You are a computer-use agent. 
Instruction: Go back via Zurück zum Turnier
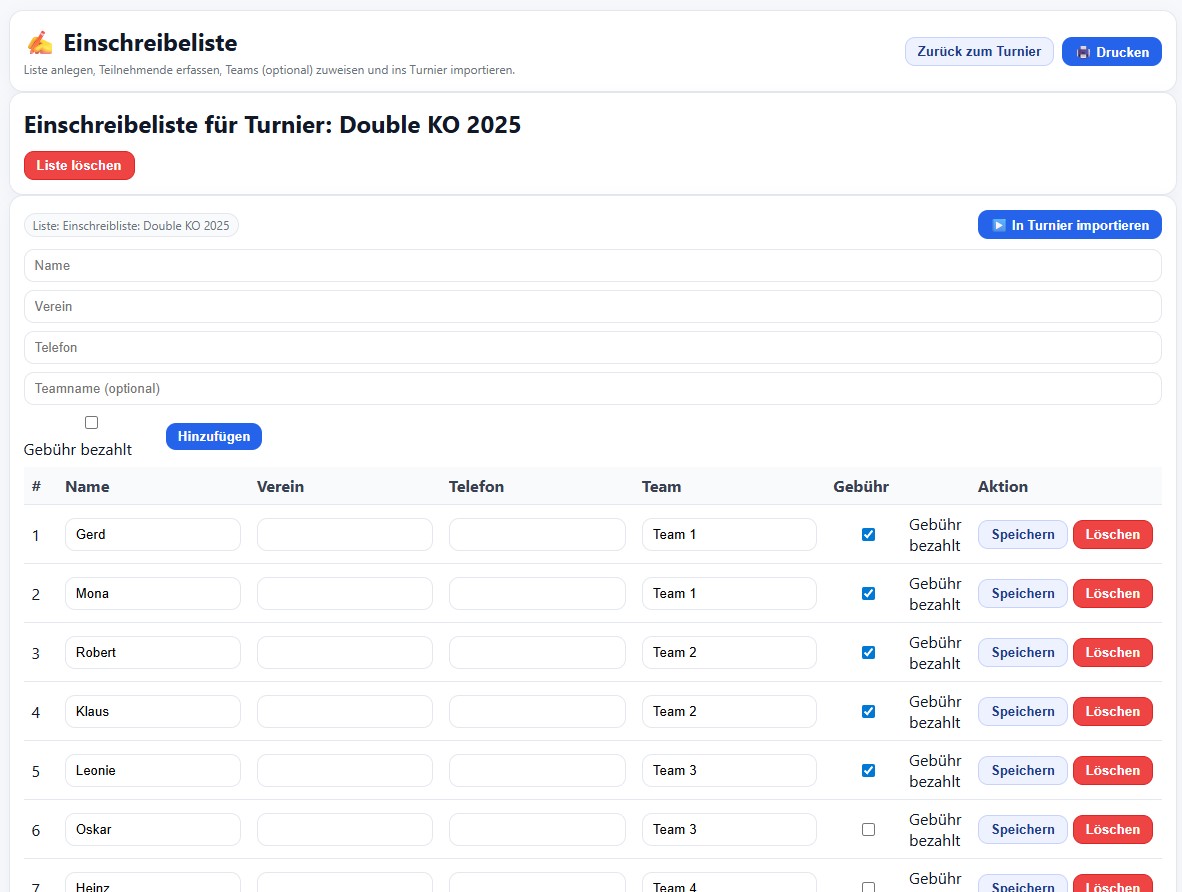978,52
